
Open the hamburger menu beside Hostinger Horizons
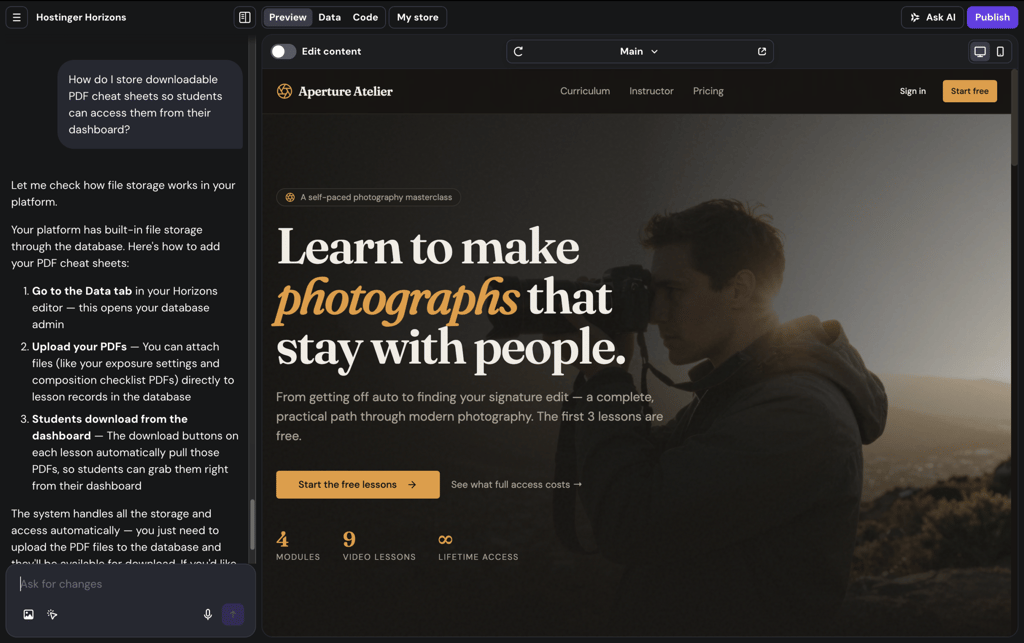(x=16, y=18)
